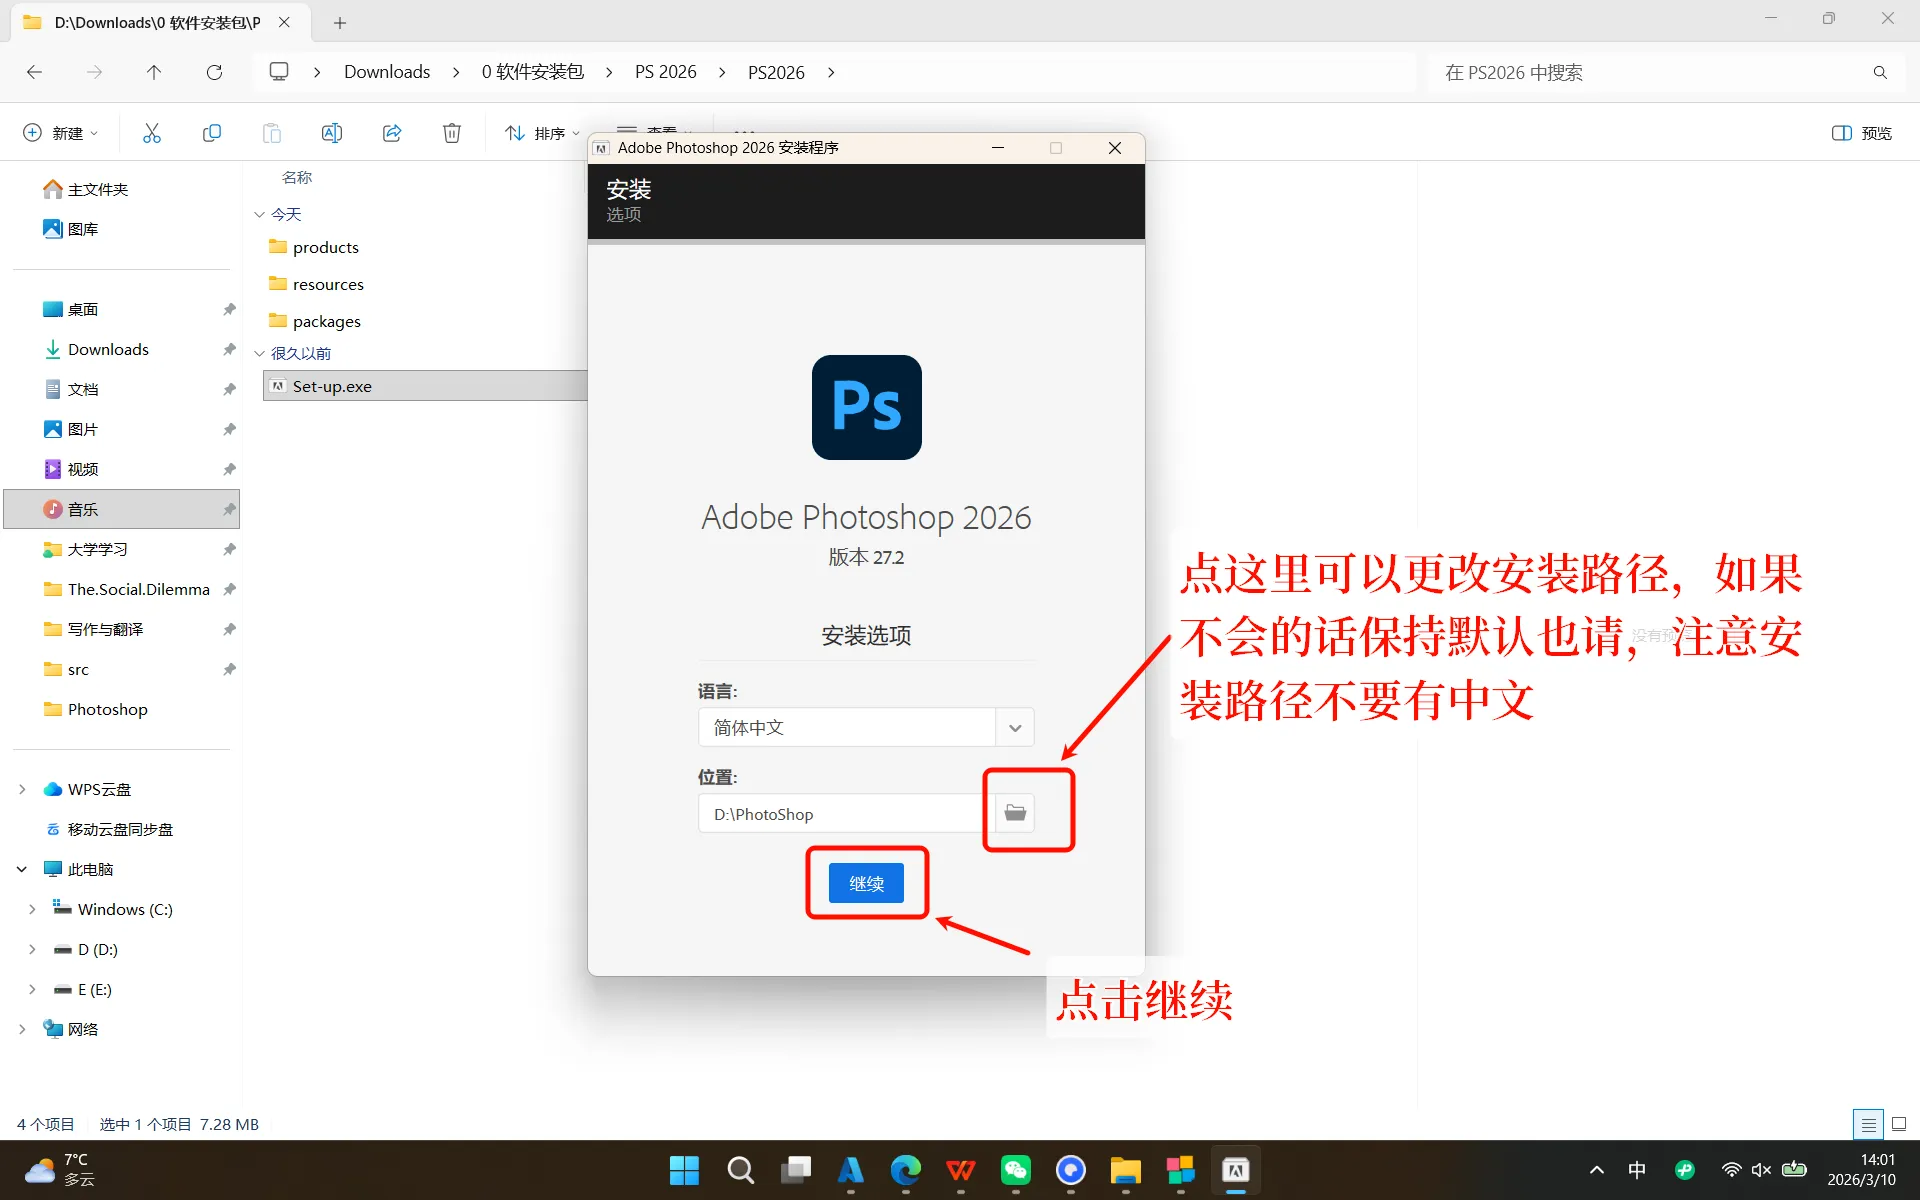
Task: Open the 新建 menu
Action: pos(59,132)
